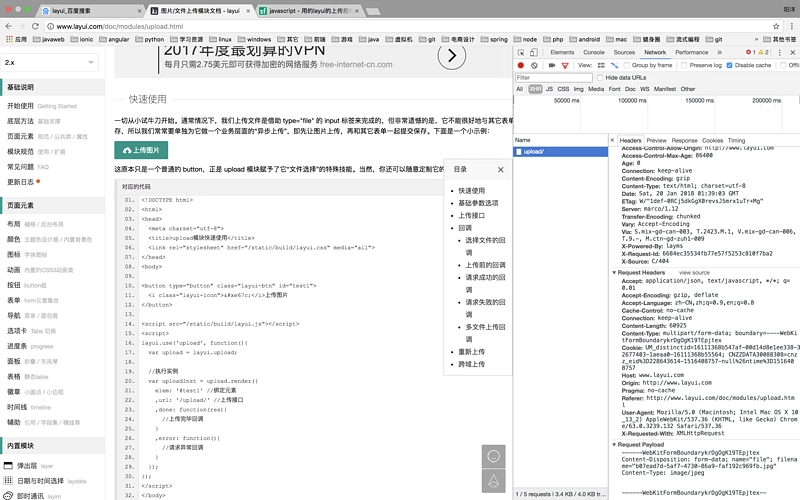
Task: Filter network by Img type
Action: tap(579, 89)
